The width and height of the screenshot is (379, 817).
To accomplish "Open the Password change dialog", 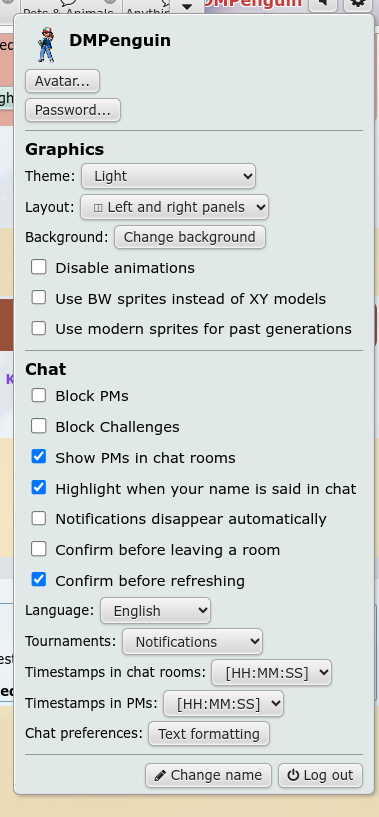I will coord(72,110).
